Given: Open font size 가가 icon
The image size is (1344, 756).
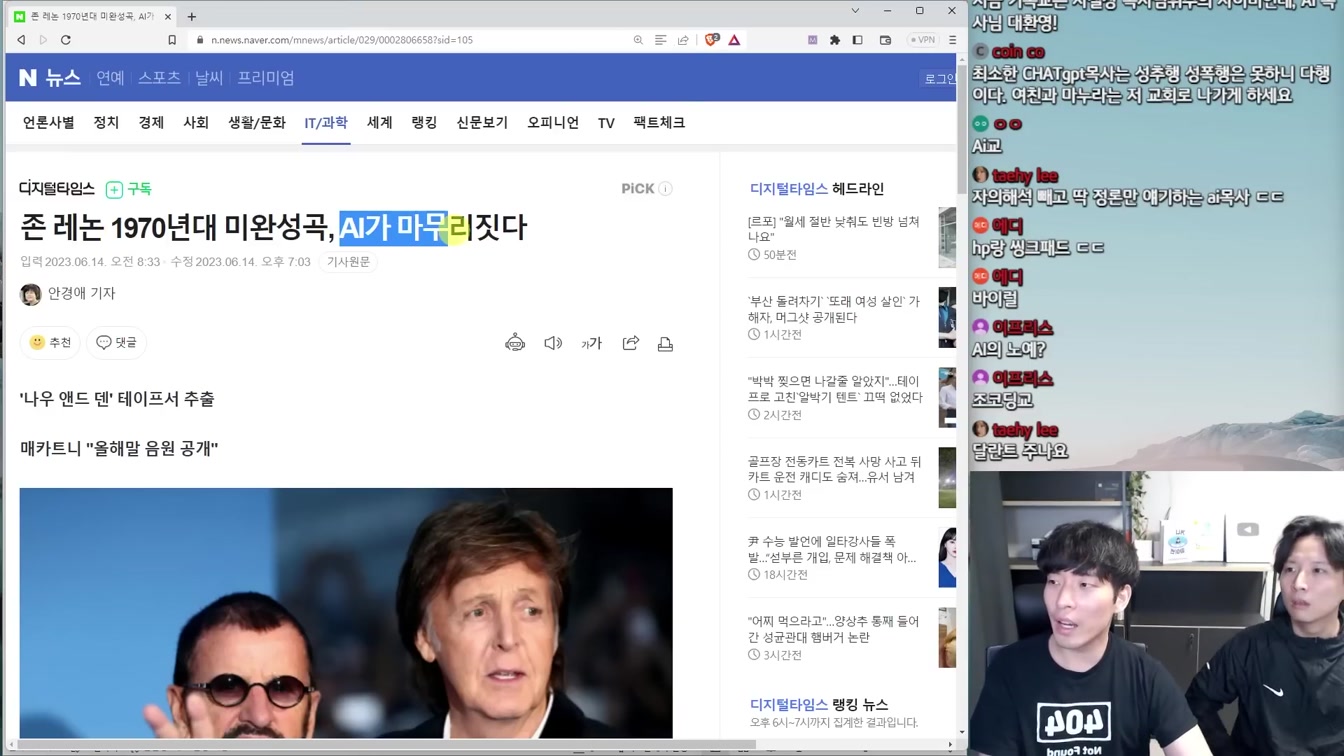Looking at the screenshot, I should click(x=592, y=343).
